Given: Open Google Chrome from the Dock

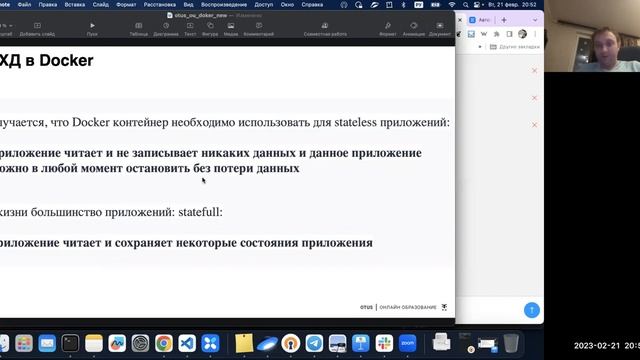Looking at the screenshot, I should tap(164, 343).
